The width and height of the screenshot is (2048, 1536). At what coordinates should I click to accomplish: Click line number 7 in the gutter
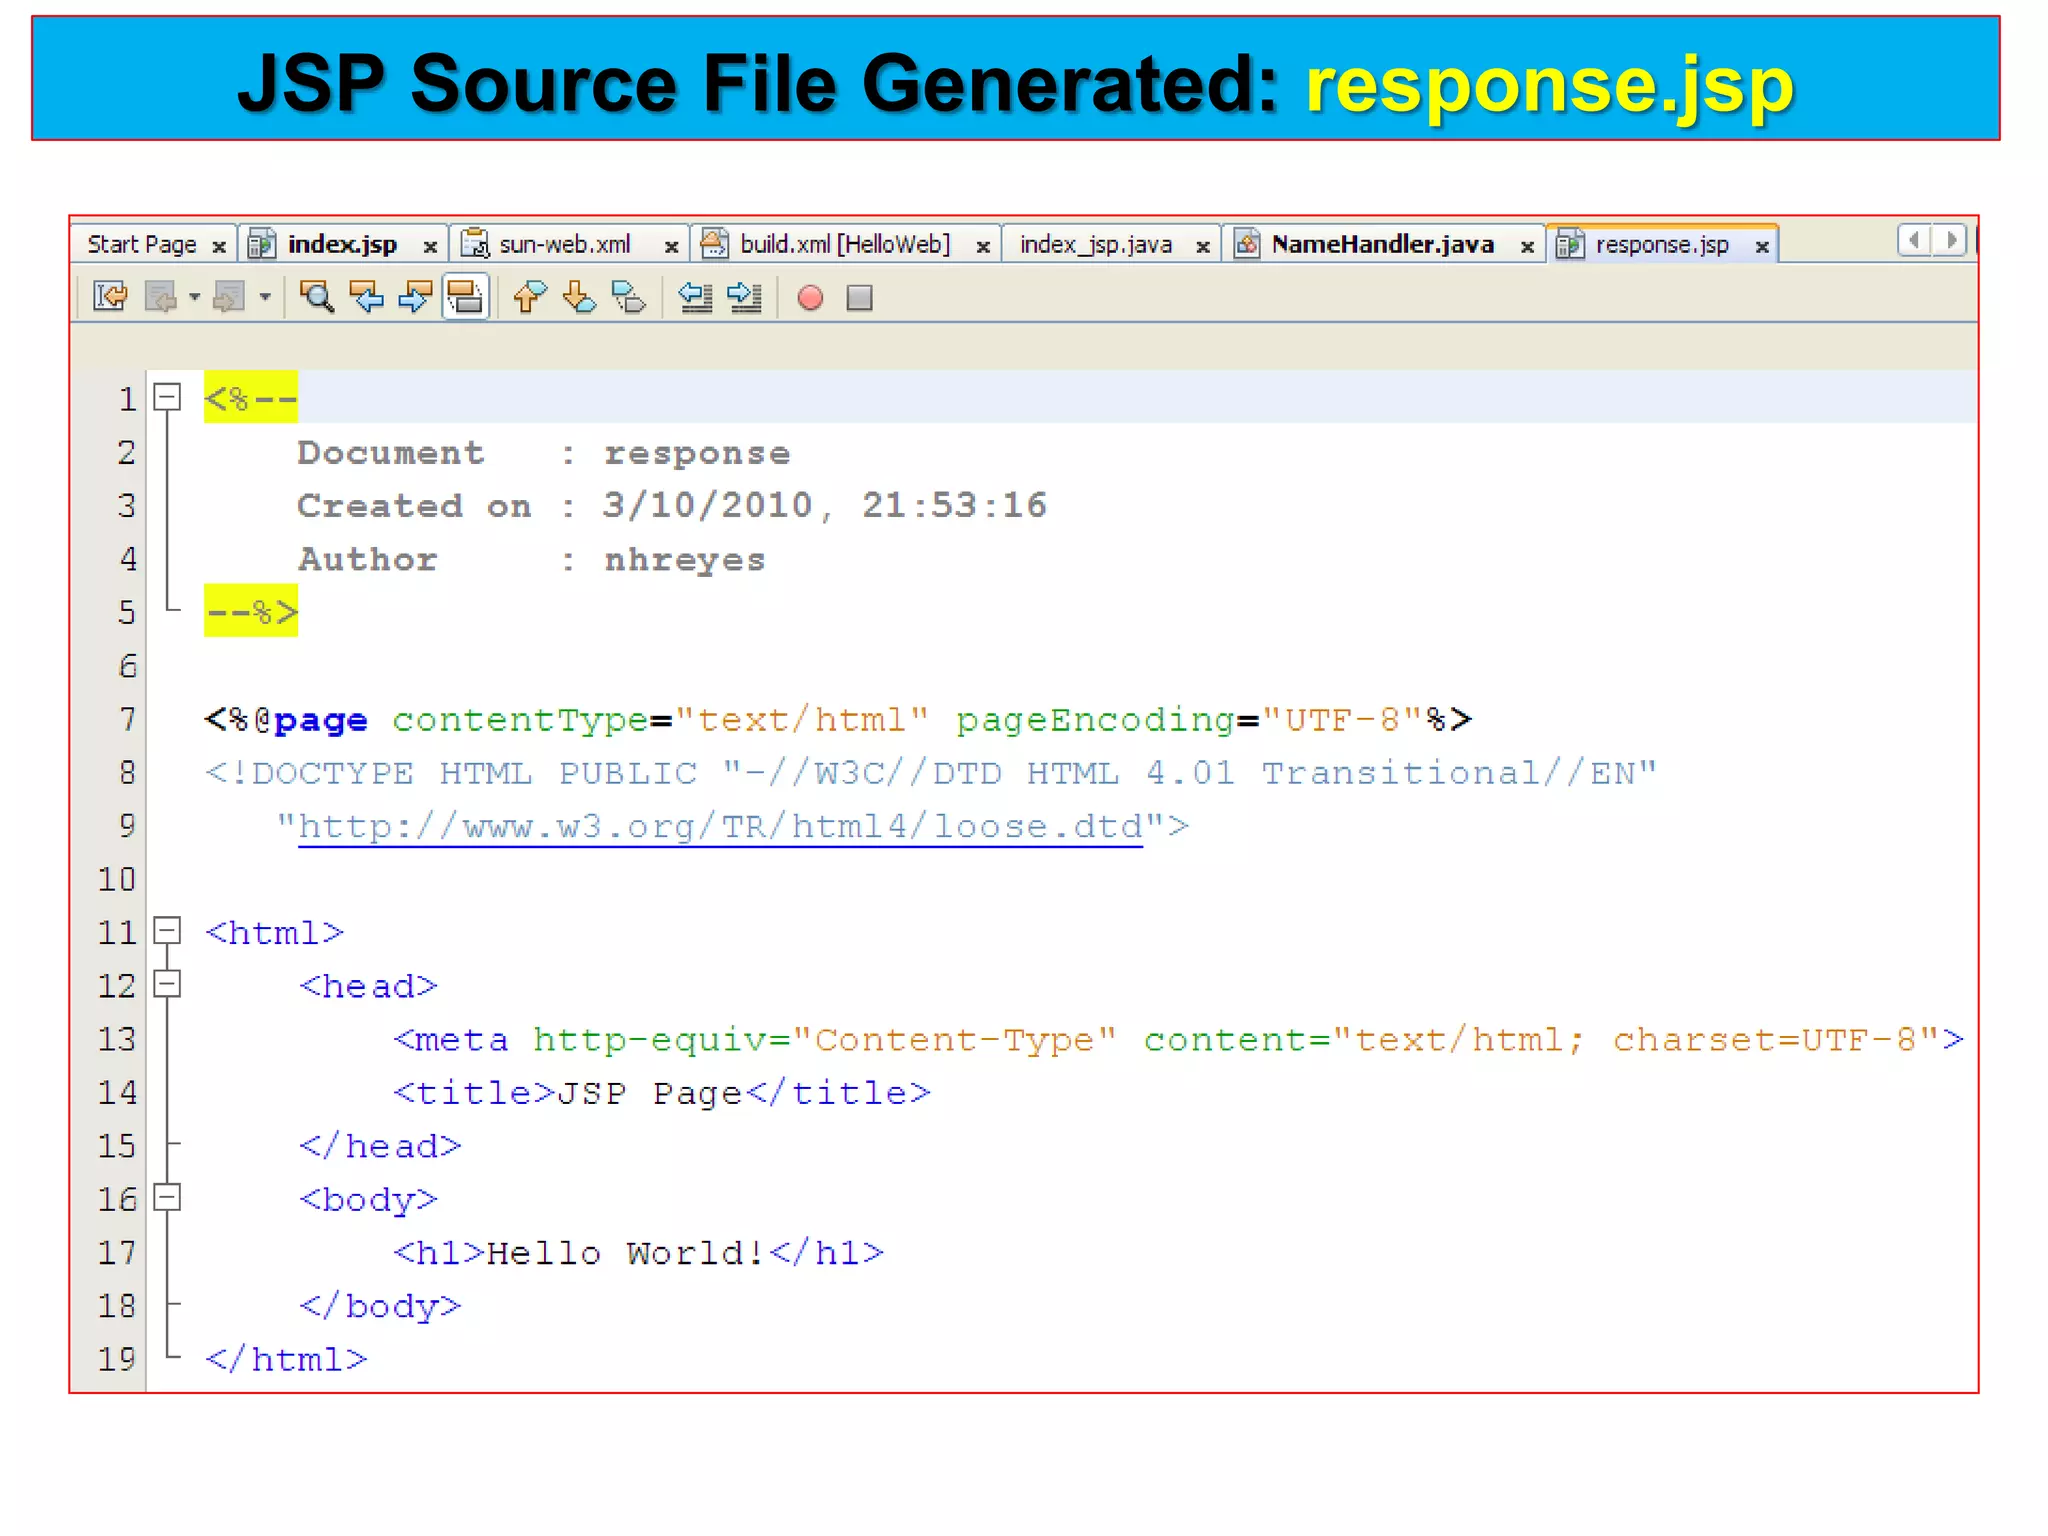[127, 719]
